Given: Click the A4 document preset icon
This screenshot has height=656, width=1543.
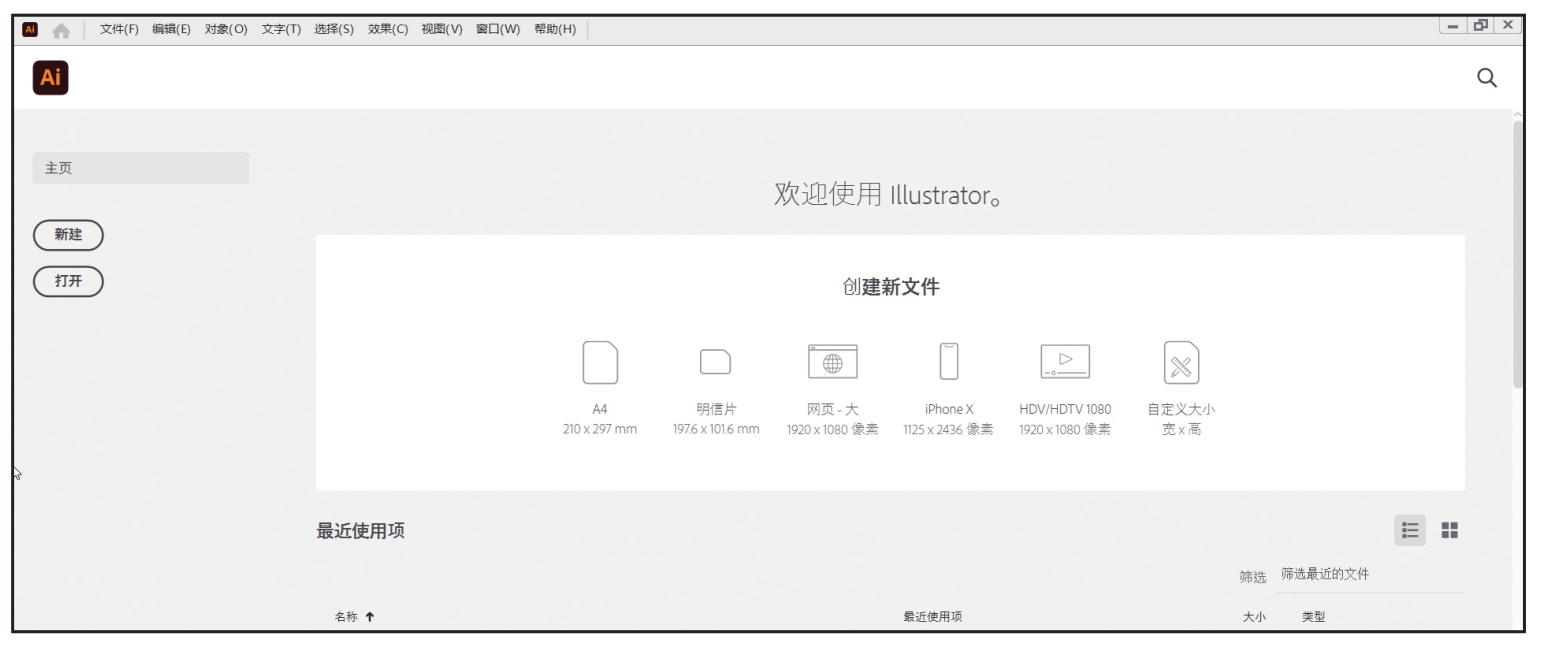Looking at the screenshot, I should [600, 362].
